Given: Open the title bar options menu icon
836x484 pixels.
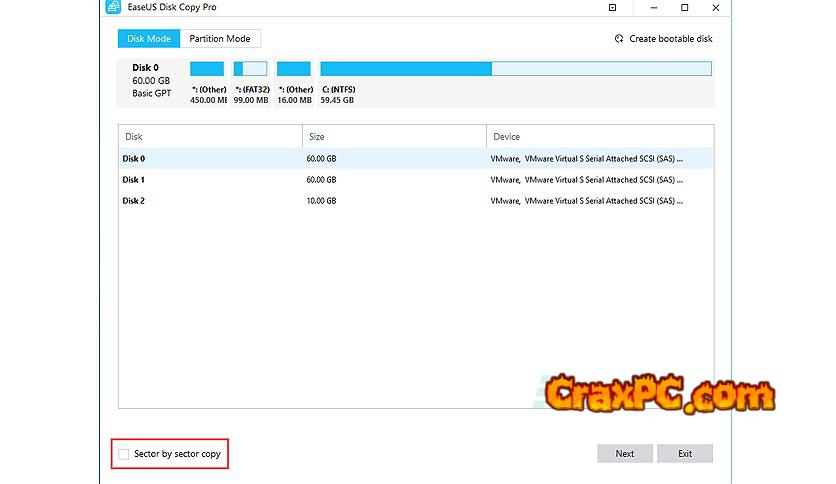Looking at the screenshot, I should pyautogui.click(x=612, y=8).
